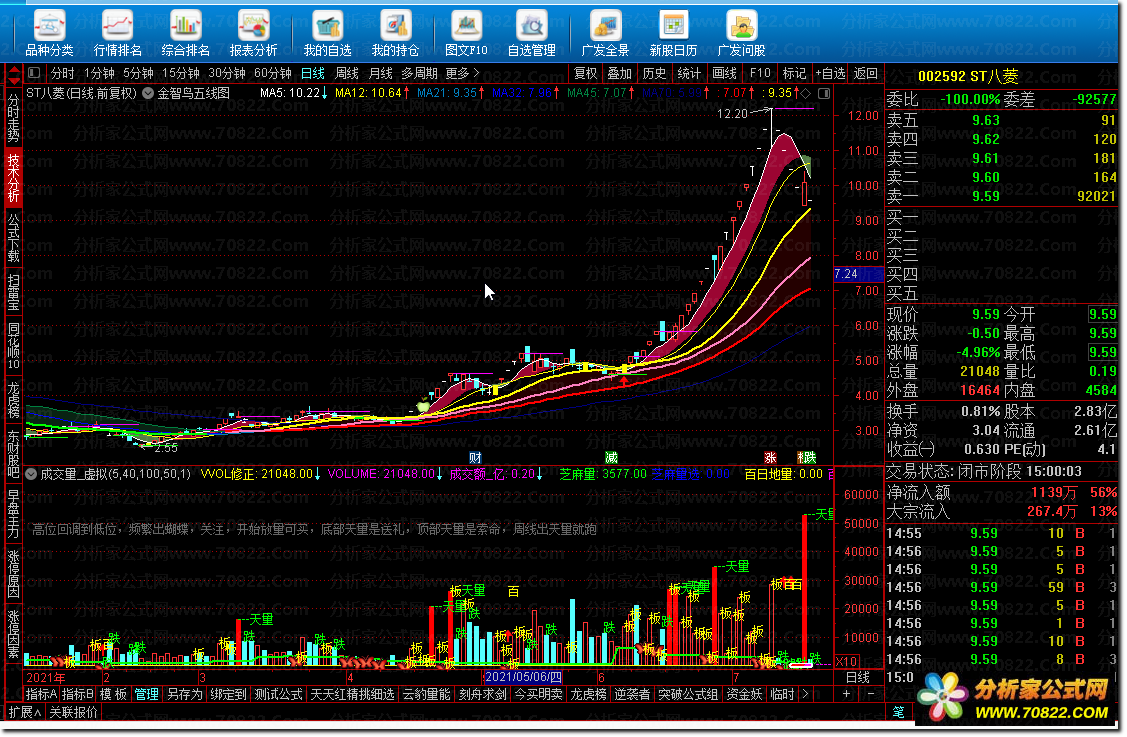Open 新股日历 calendar icon
Image resolution: width=1127 pixels, height=737 pixels.
[x=673, y=33]
